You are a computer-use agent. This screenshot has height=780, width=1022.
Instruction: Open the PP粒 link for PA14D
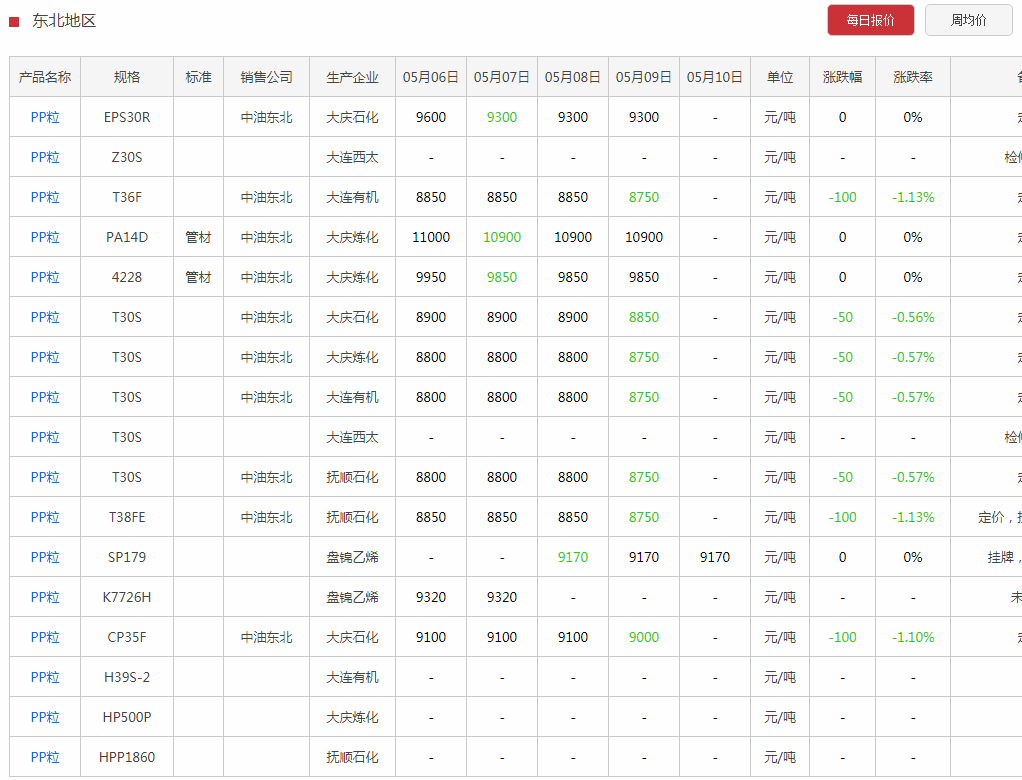45,237
